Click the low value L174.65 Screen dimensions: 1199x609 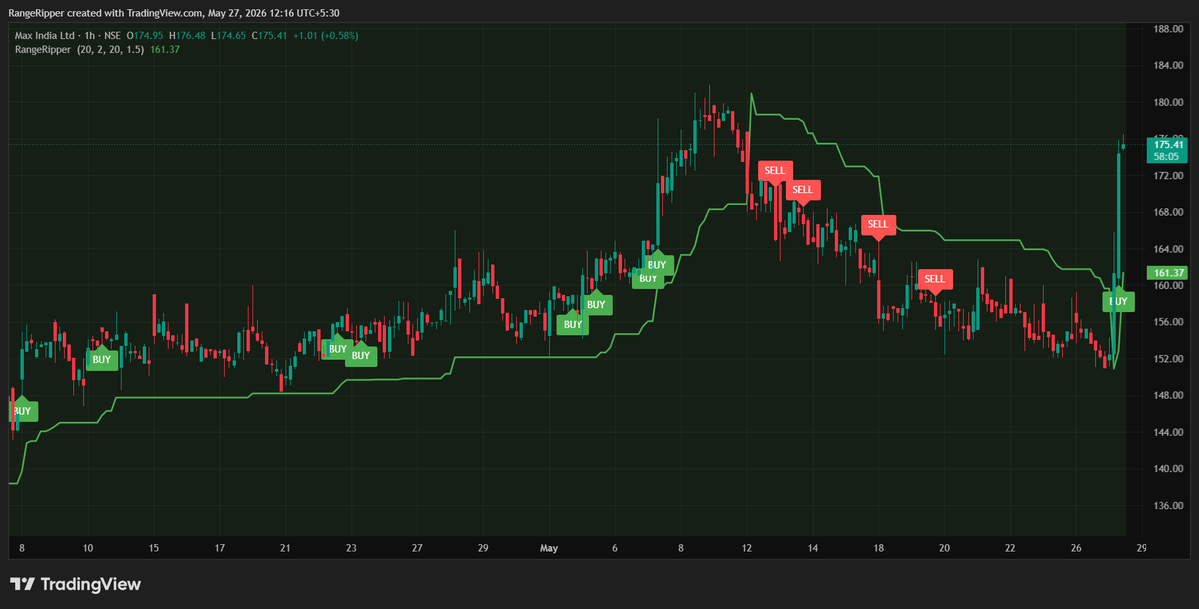(229, 36)
